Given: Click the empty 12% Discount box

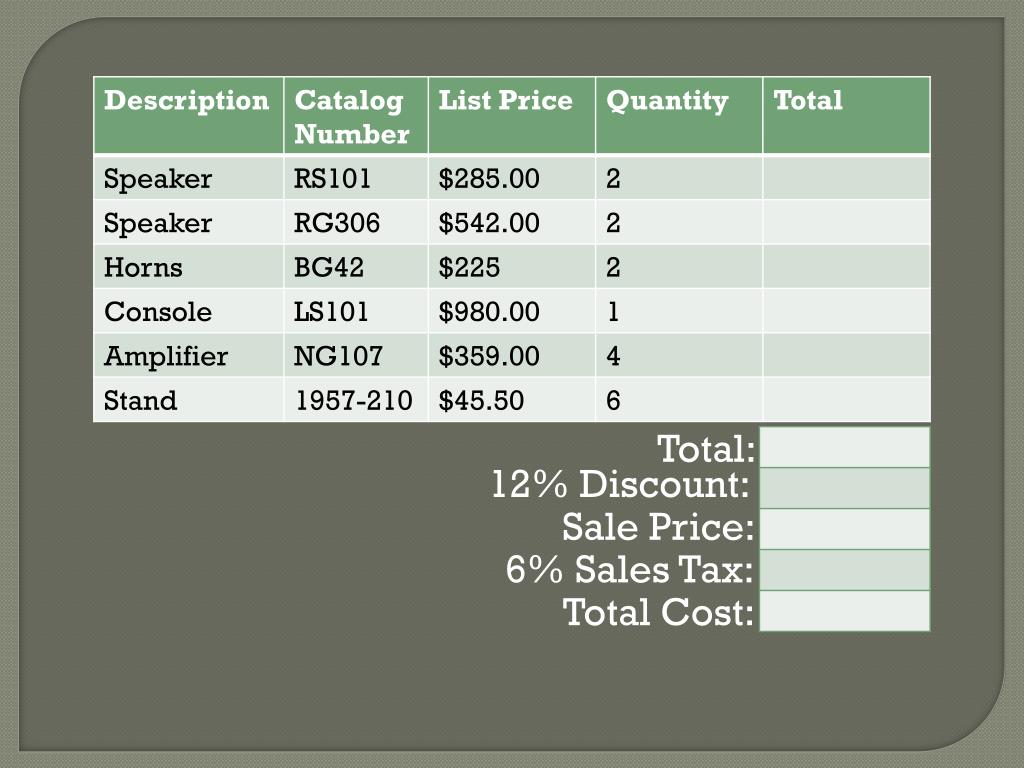Looking at the screenshot, I should [845, 488].
